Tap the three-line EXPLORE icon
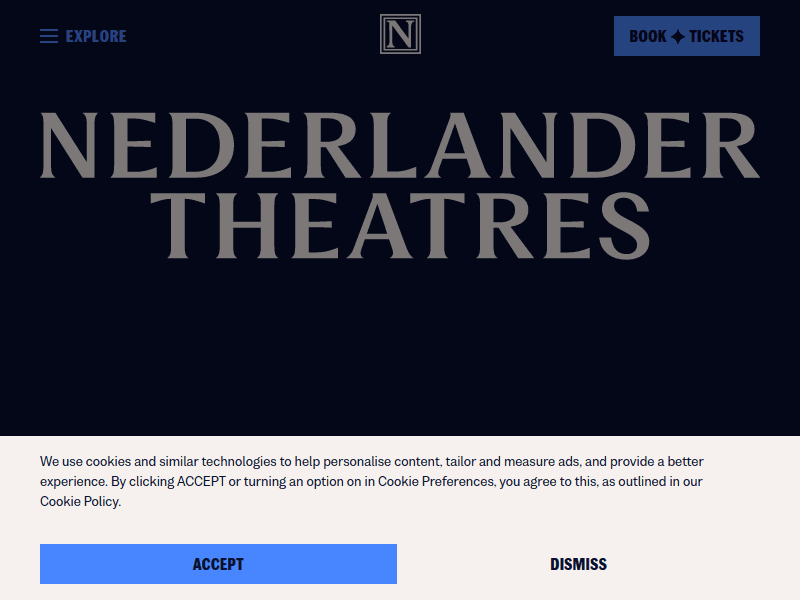 point(49,36)
